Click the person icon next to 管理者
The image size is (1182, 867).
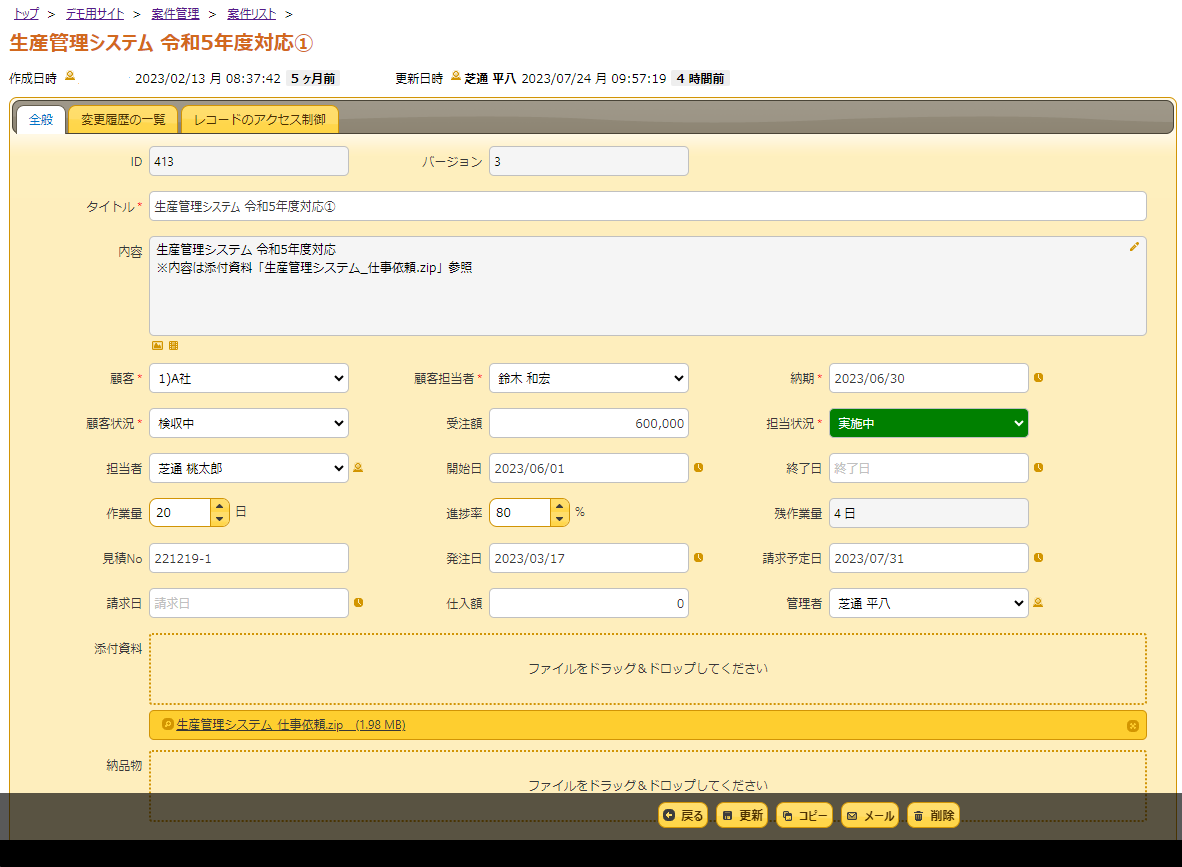click(1038, 602)
